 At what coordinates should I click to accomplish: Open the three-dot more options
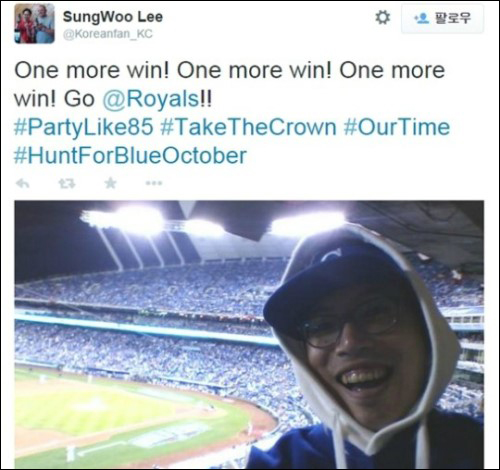click(154, 183)
